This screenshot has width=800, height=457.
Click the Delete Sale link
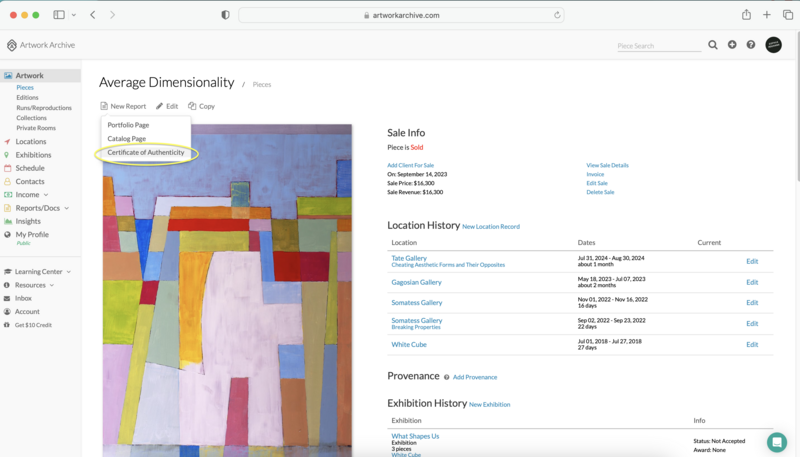[600, 192]
